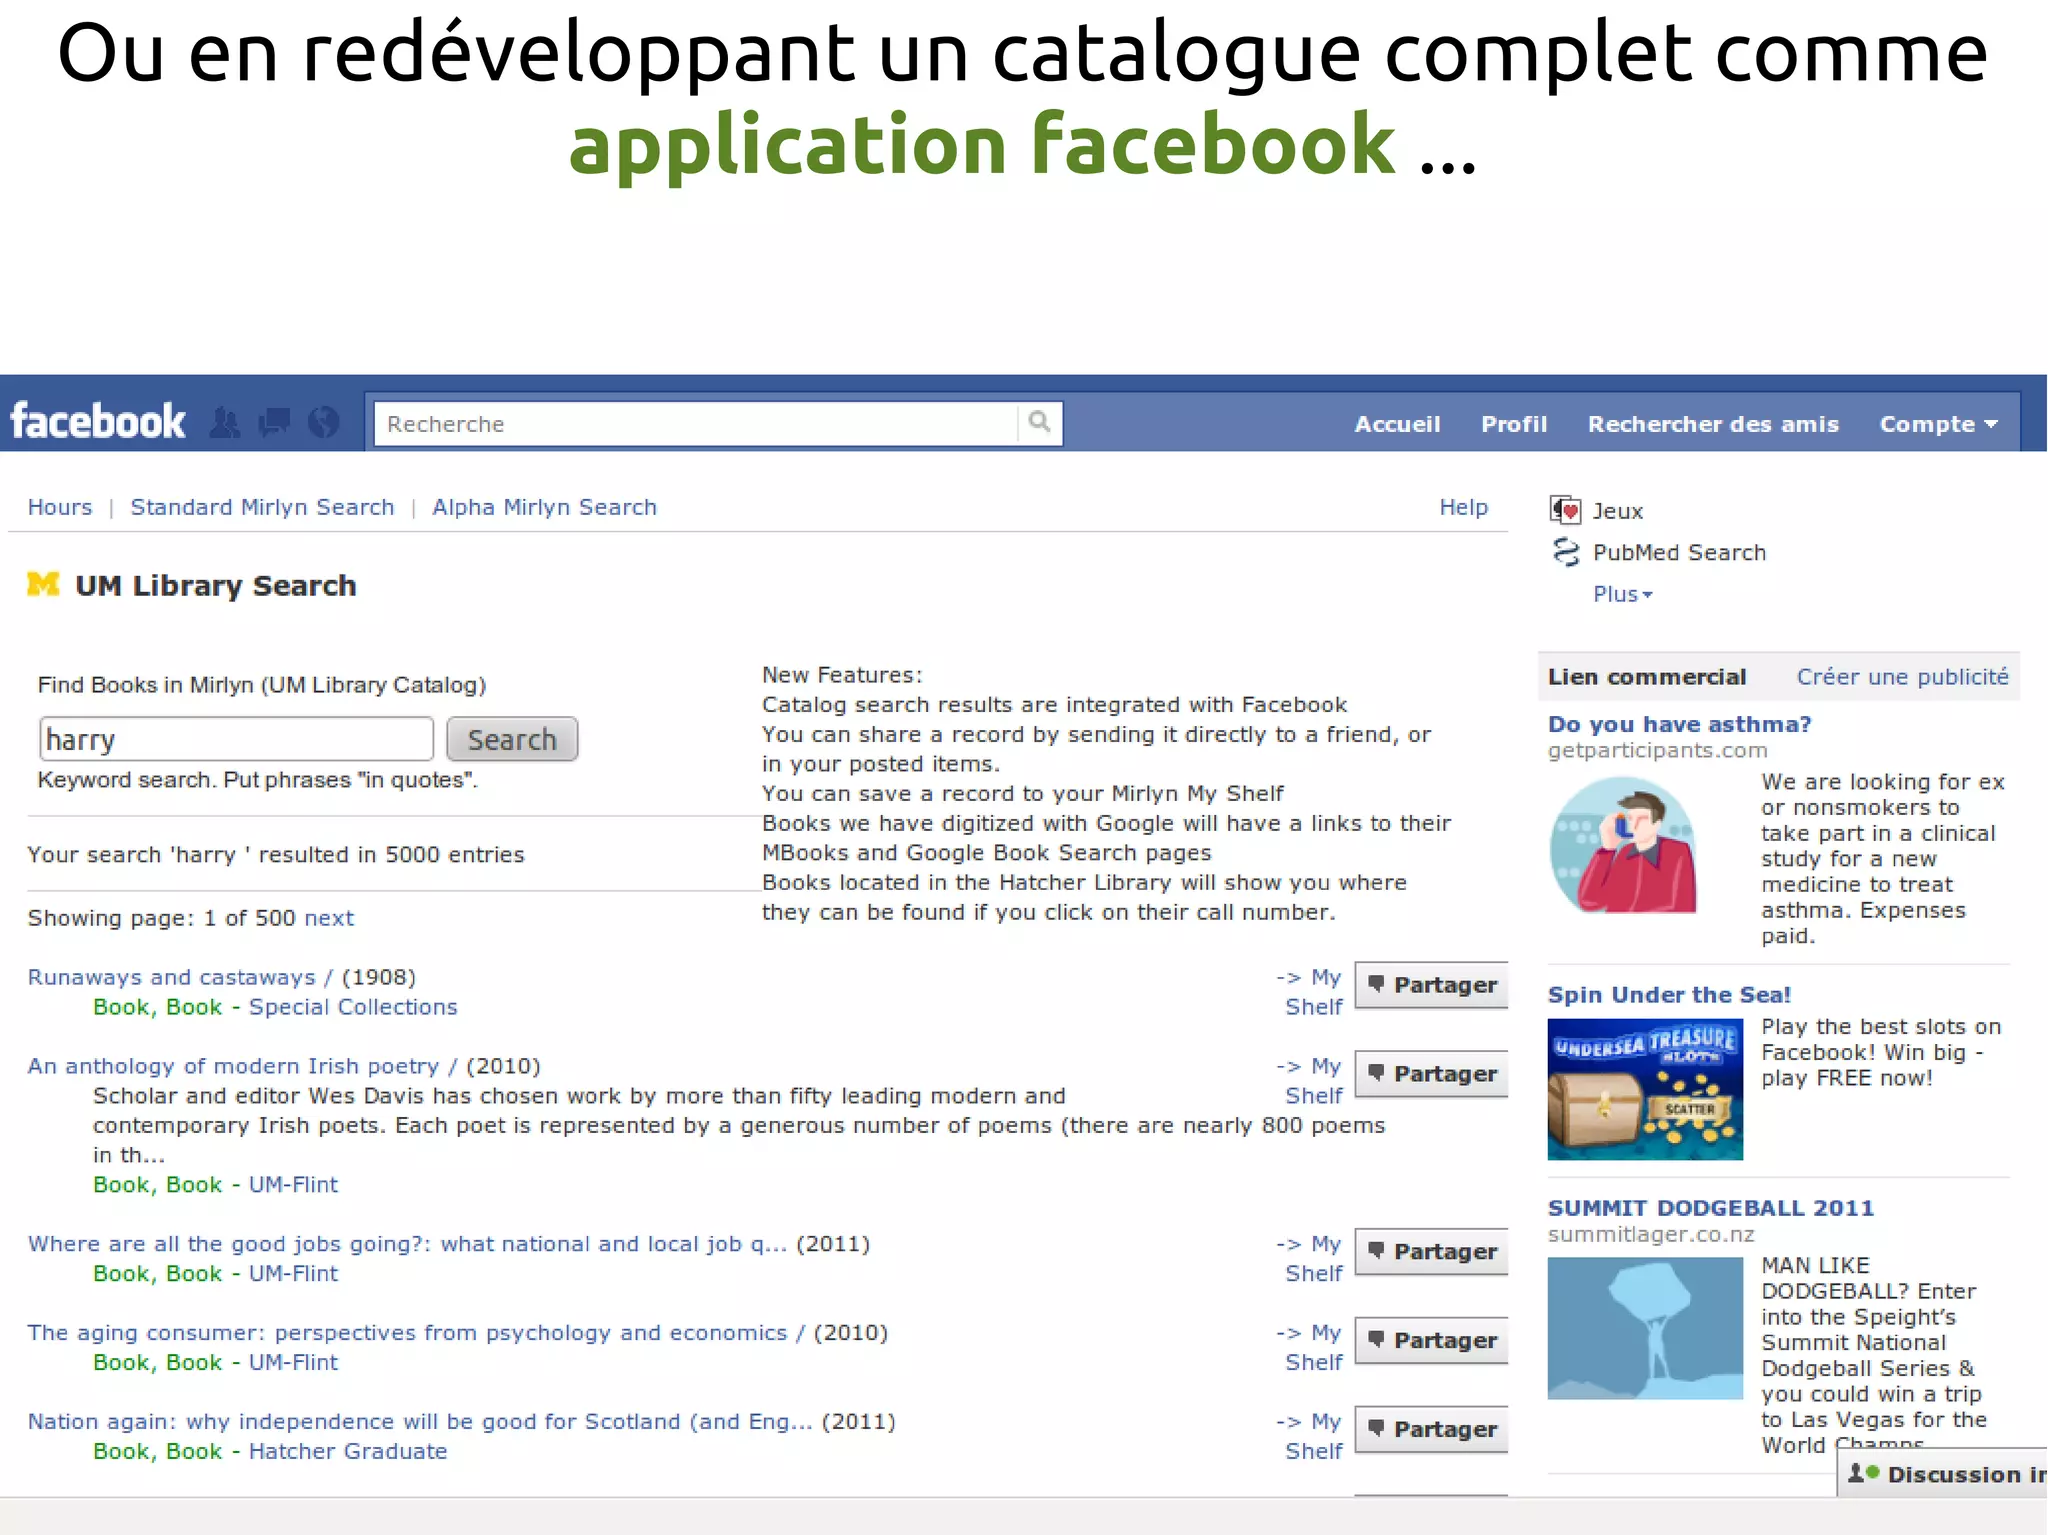The width and height of the screenshot is (2048, 1535).
Task: Click the facebook logo
Action: (x=97, y=422)
